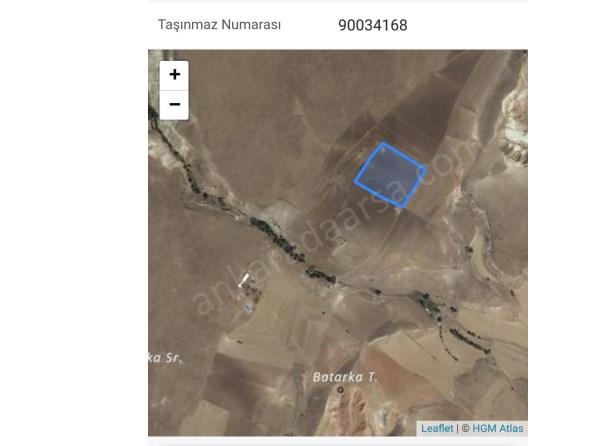Click the right corner of blue parcel

pyautogui.click(x=426, y=167)
